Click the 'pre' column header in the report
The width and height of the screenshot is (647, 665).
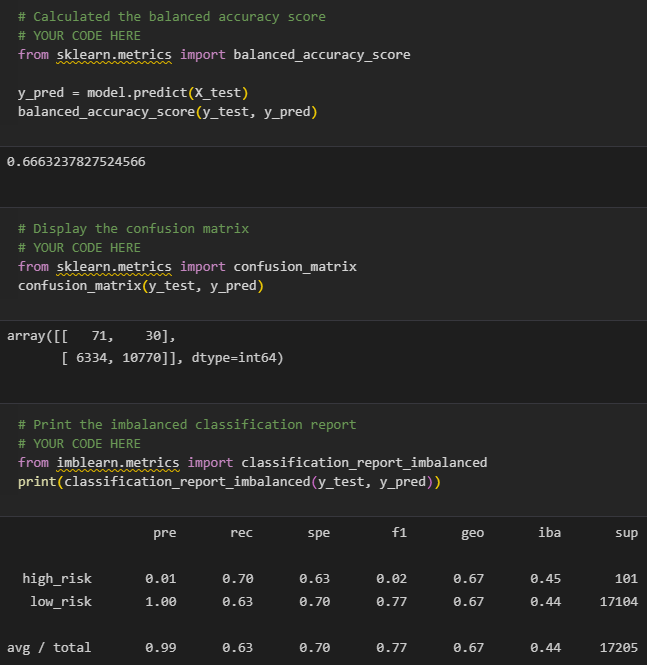[165, 533]
